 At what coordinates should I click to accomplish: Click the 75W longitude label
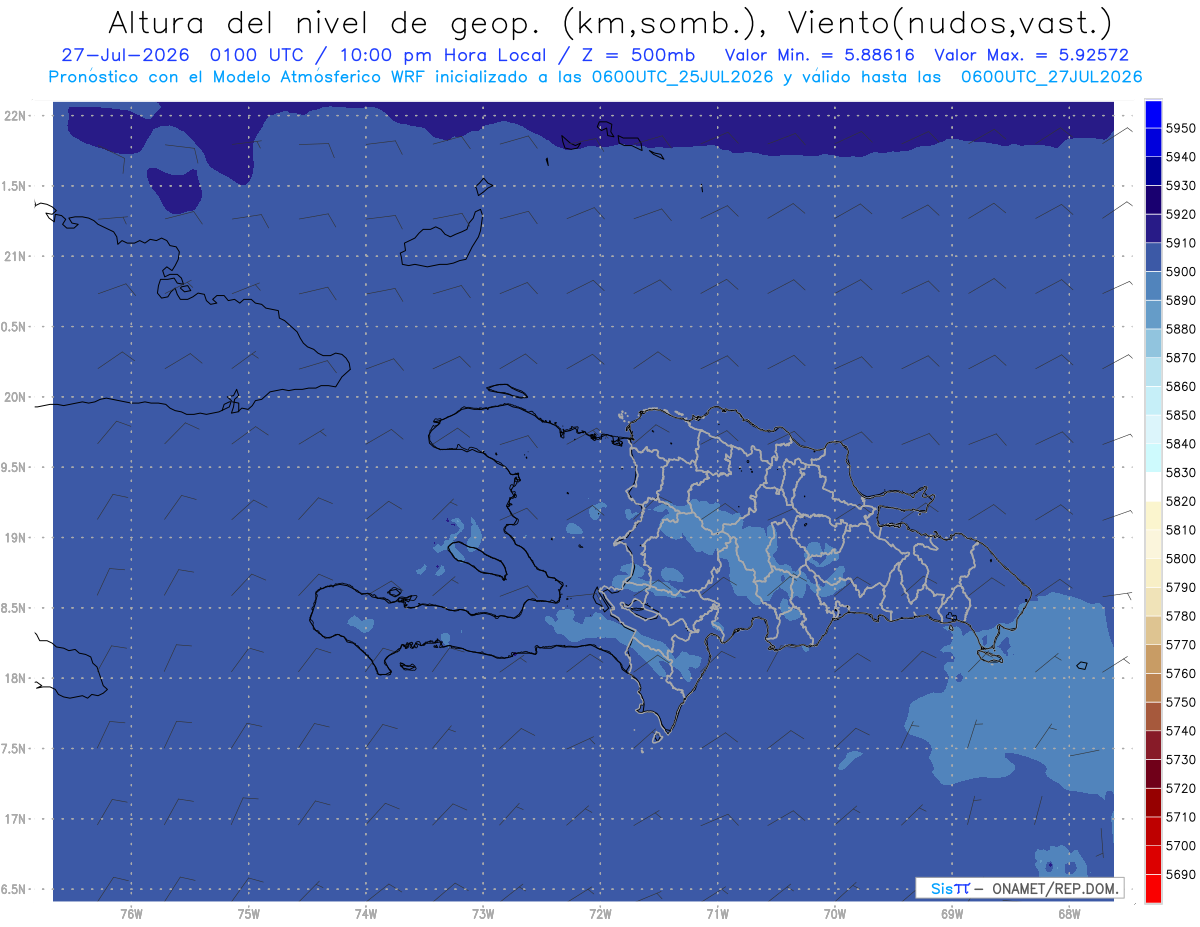(249, 913)
